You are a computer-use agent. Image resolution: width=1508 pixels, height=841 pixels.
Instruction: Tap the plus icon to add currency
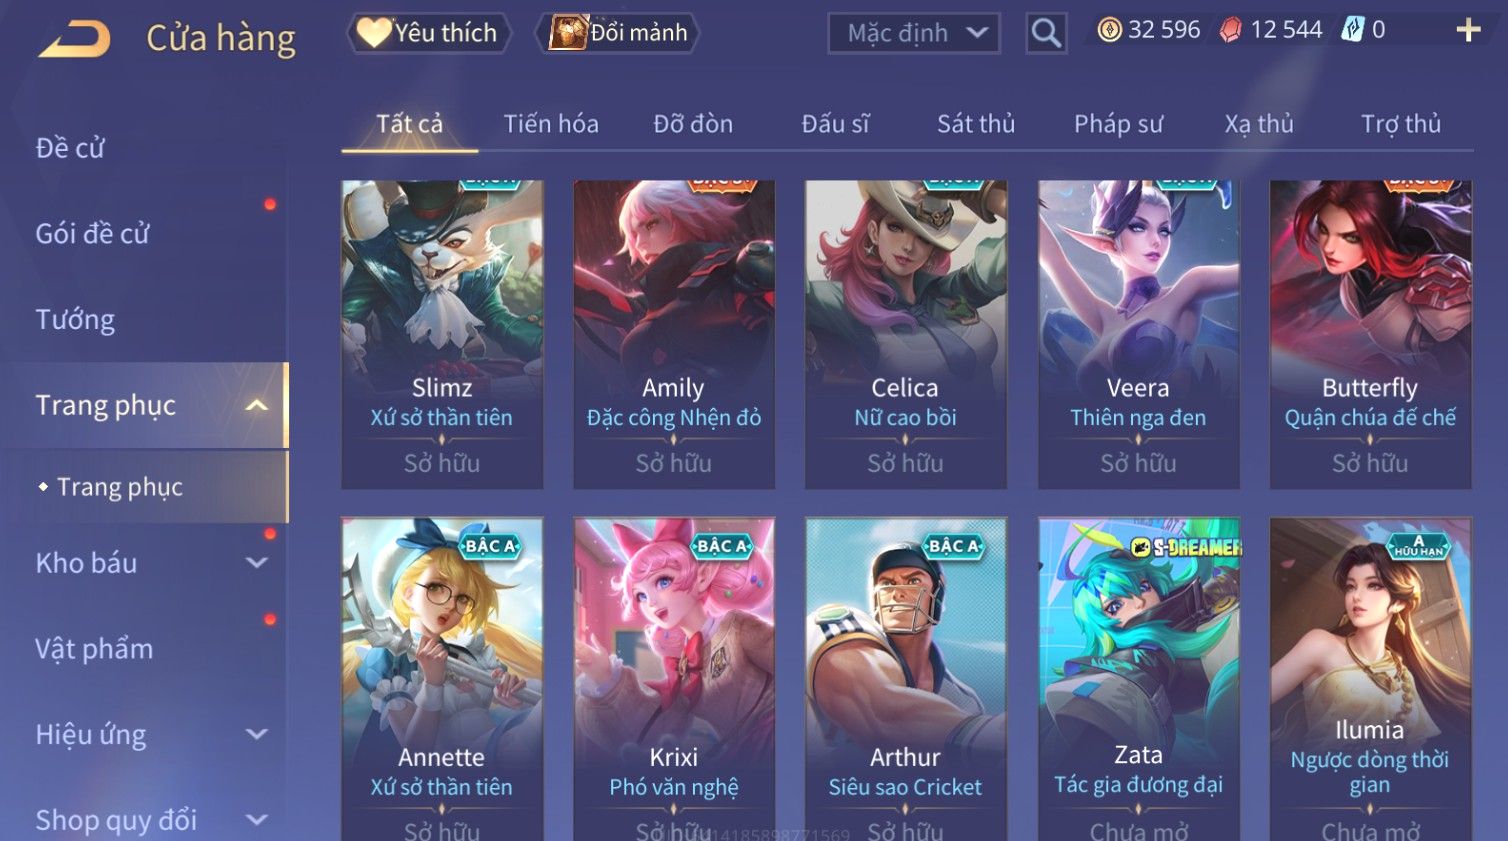click(1468, 30)
